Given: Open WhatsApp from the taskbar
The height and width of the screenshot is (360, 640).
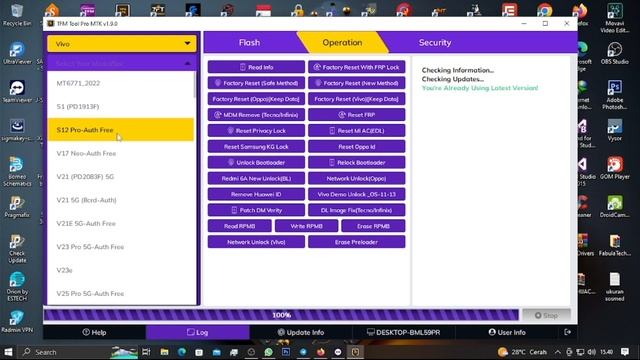Looking at the screenshot, I should 268,352.
